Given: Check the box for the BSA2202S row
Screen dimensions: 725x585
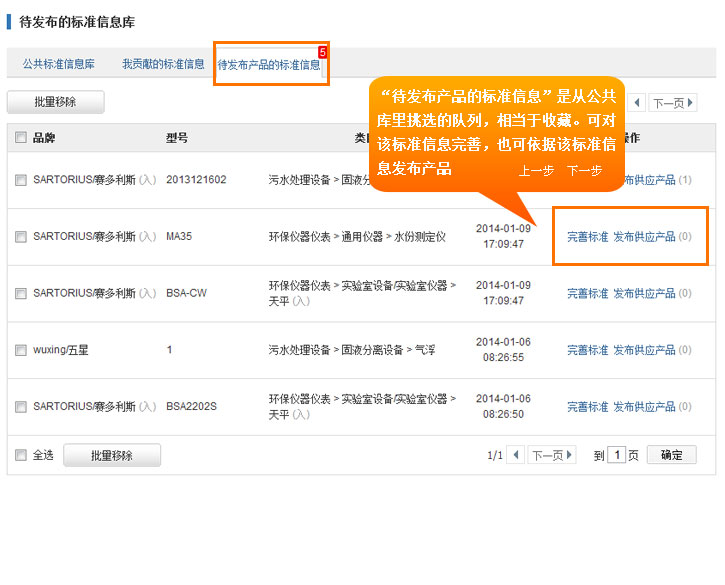Looking at the screenshot, I should [21, 407].
